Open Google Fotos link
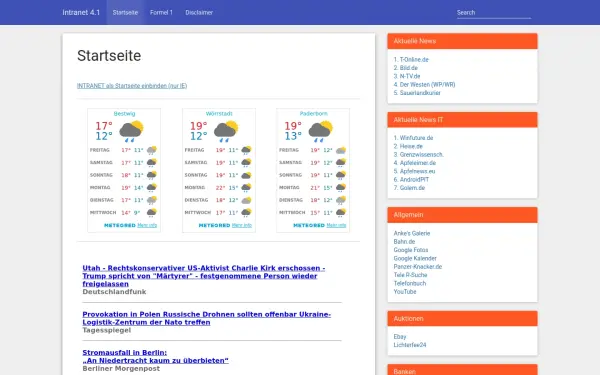The image size is (600, 375). (411, 250)
